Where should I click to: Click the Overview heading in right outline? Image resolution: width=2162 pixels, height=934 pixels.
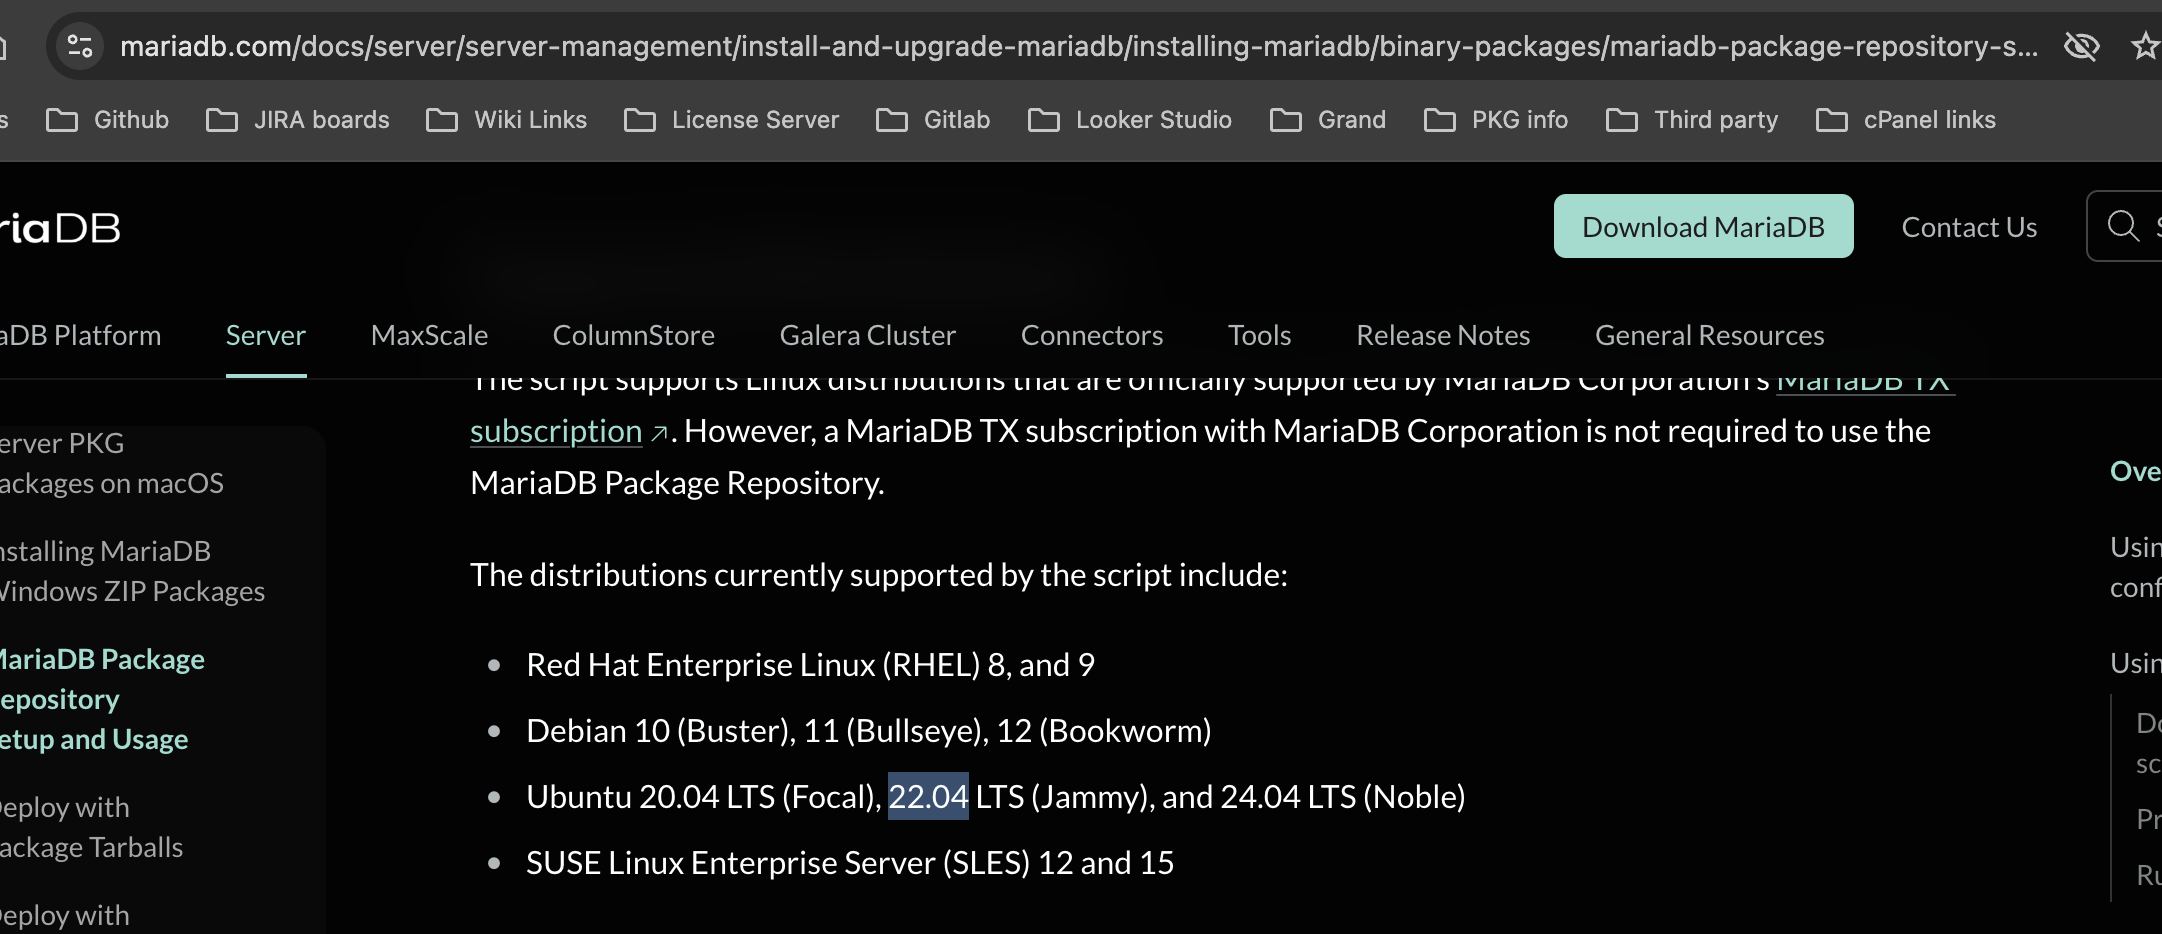tap(2136, 471)
